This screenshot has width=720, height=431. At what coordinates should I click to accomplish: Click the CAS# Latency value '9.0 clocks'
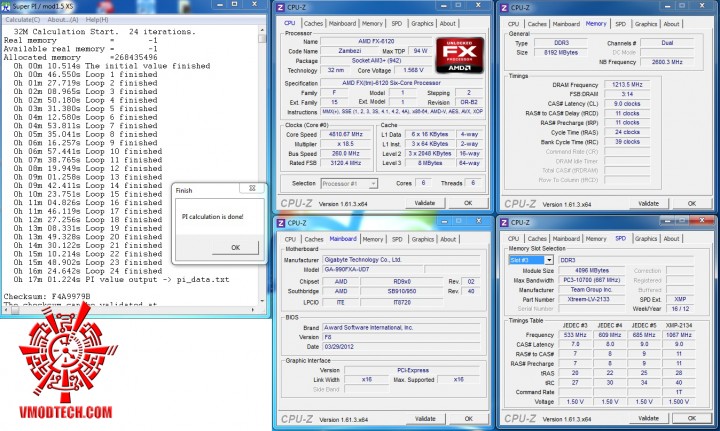click(x=627, y=104)
